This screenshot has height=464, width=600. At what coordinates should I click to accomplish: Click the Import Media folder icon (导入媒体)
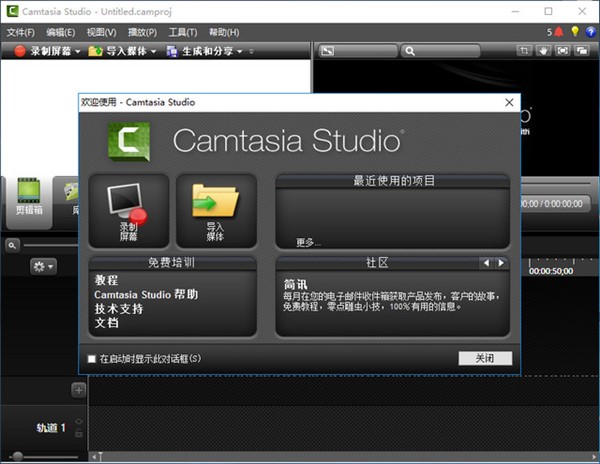pyautogui.click(x=214, y=209)
